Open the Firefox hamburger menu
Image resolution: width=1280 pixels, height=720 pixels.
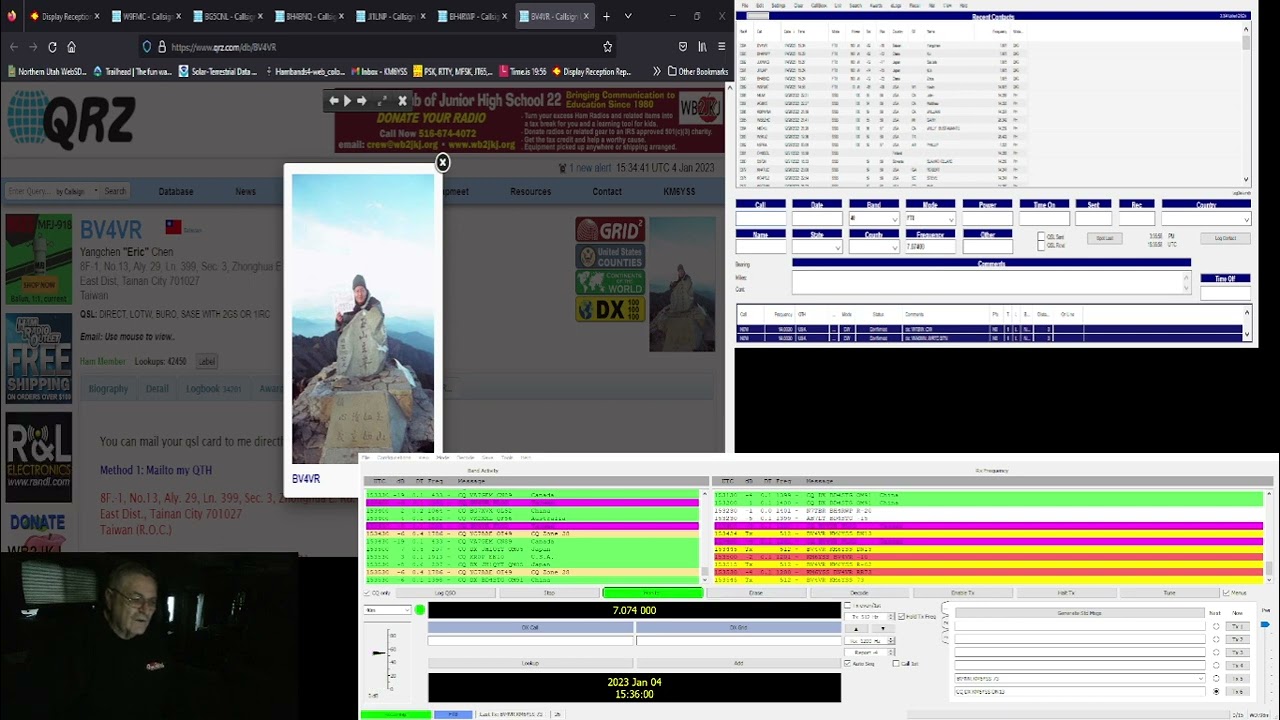[721, 47]
